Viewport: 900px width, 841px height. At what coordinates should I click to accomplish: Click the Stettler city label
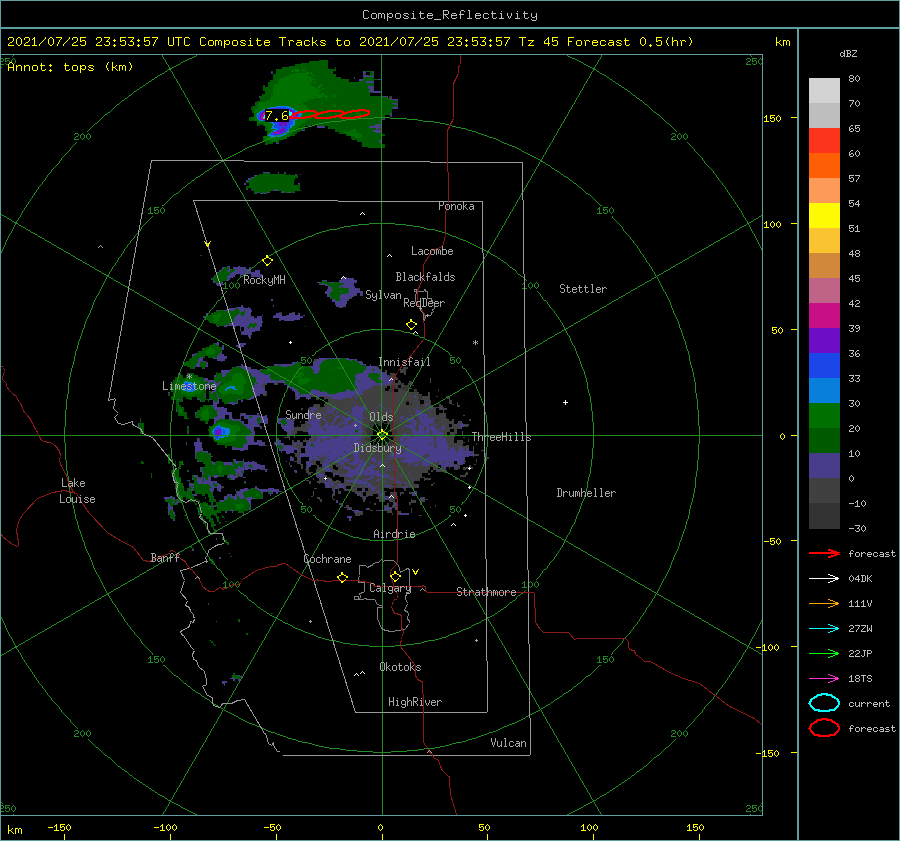583,289
